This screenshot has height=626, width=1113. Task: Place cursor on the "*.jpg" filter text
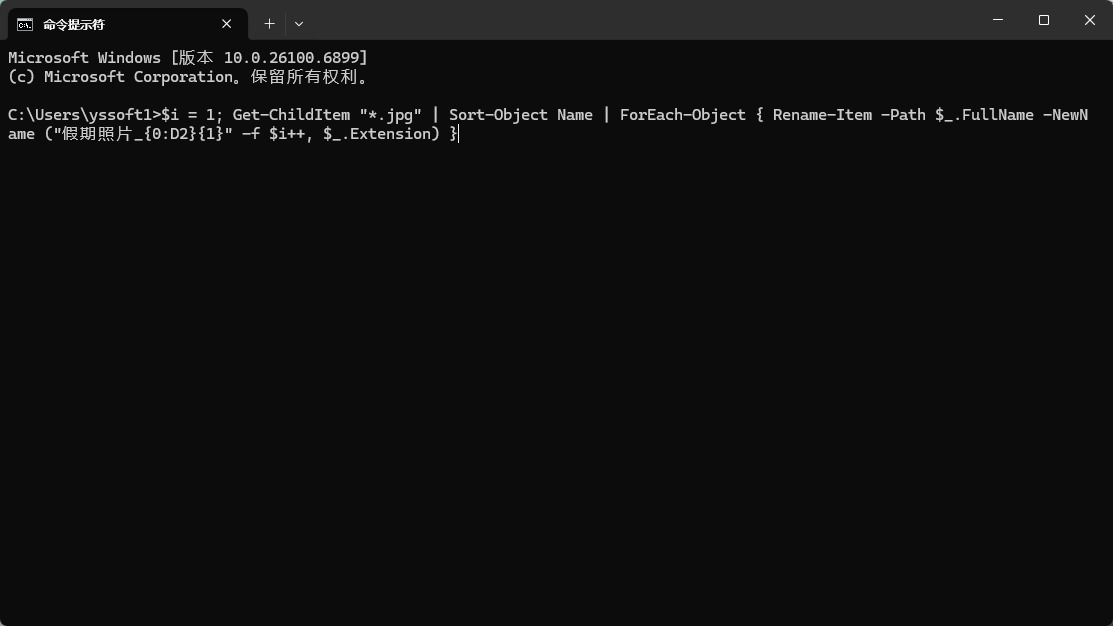390,115
